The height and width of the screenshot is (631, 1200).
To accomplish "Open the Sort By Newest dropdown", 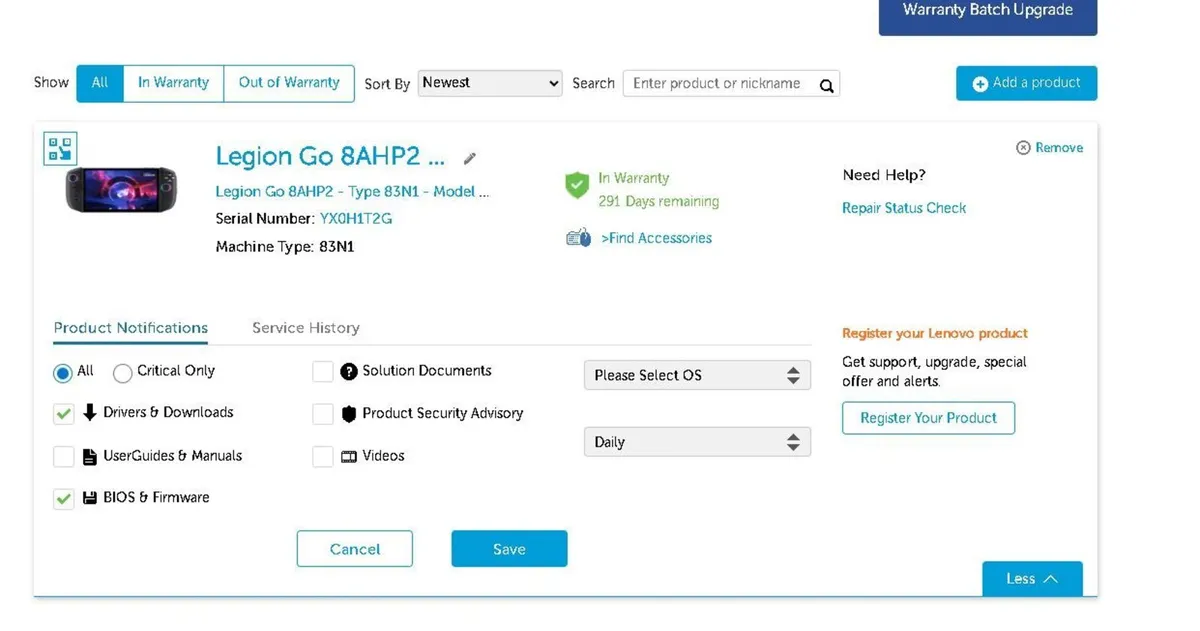I will point(490,83).
